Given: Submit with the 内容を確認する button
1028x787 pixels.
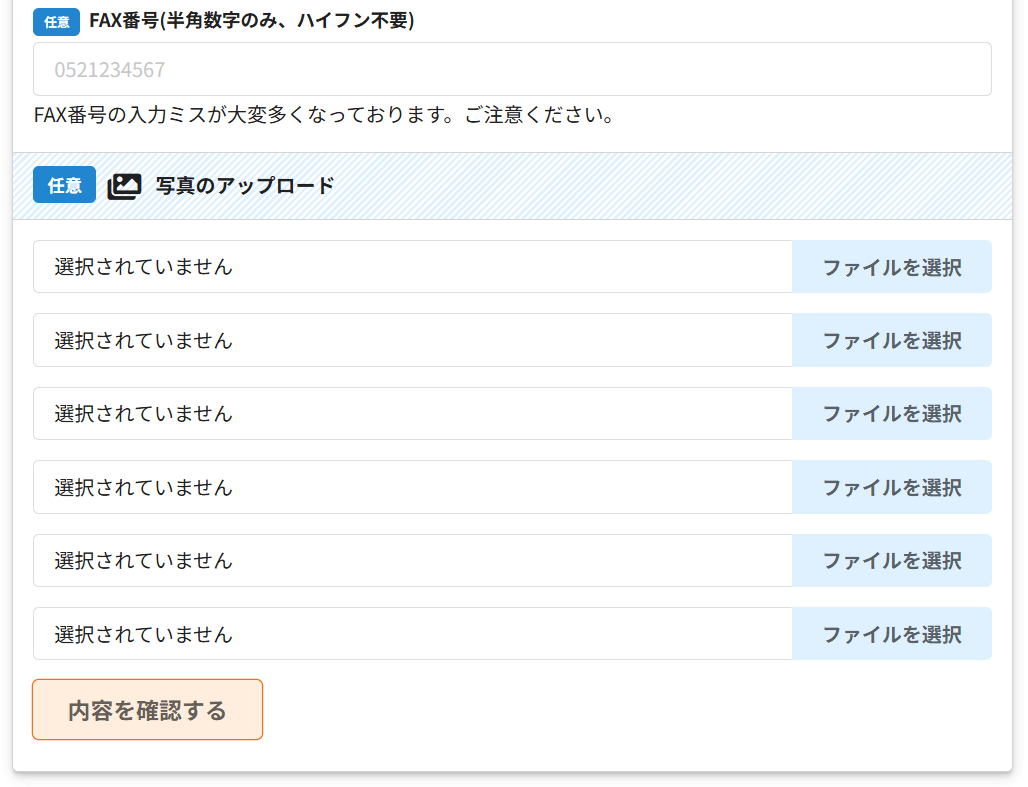Looking at the screenshot, I should (x=147, y=710).
